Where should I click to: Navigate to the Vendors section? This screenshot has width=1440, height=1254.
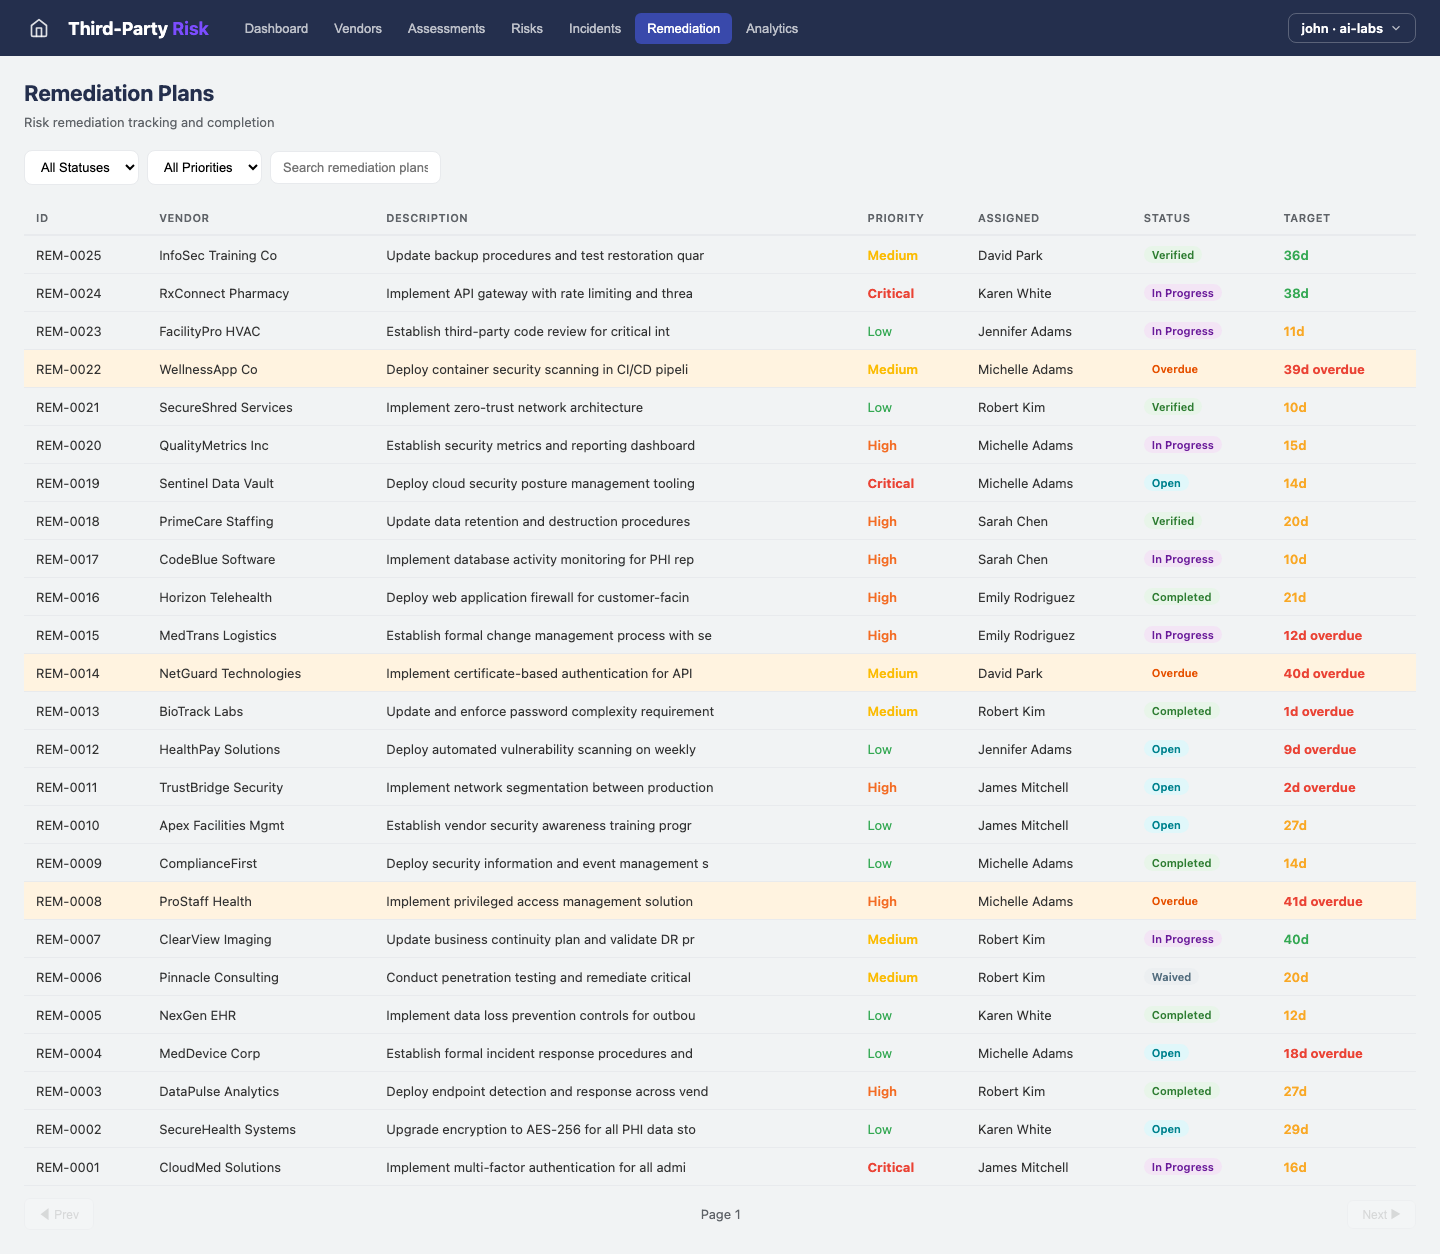tap(357, 28)
